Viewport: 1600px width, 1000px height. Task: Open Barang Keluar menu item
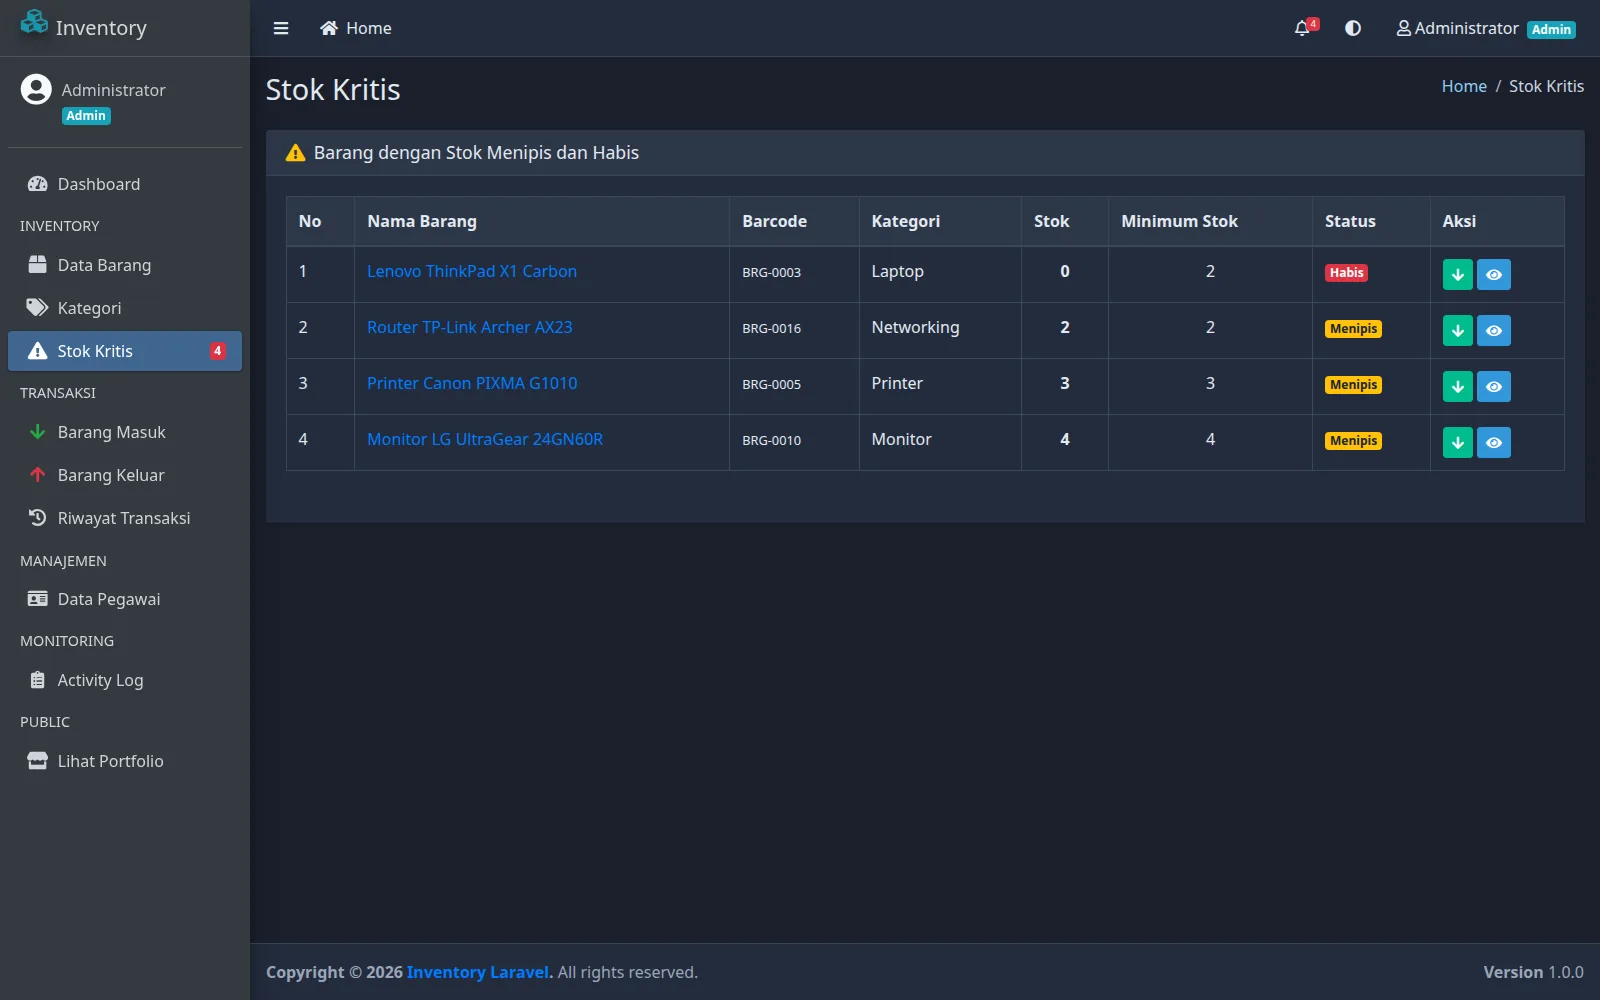tap(125, 475)
